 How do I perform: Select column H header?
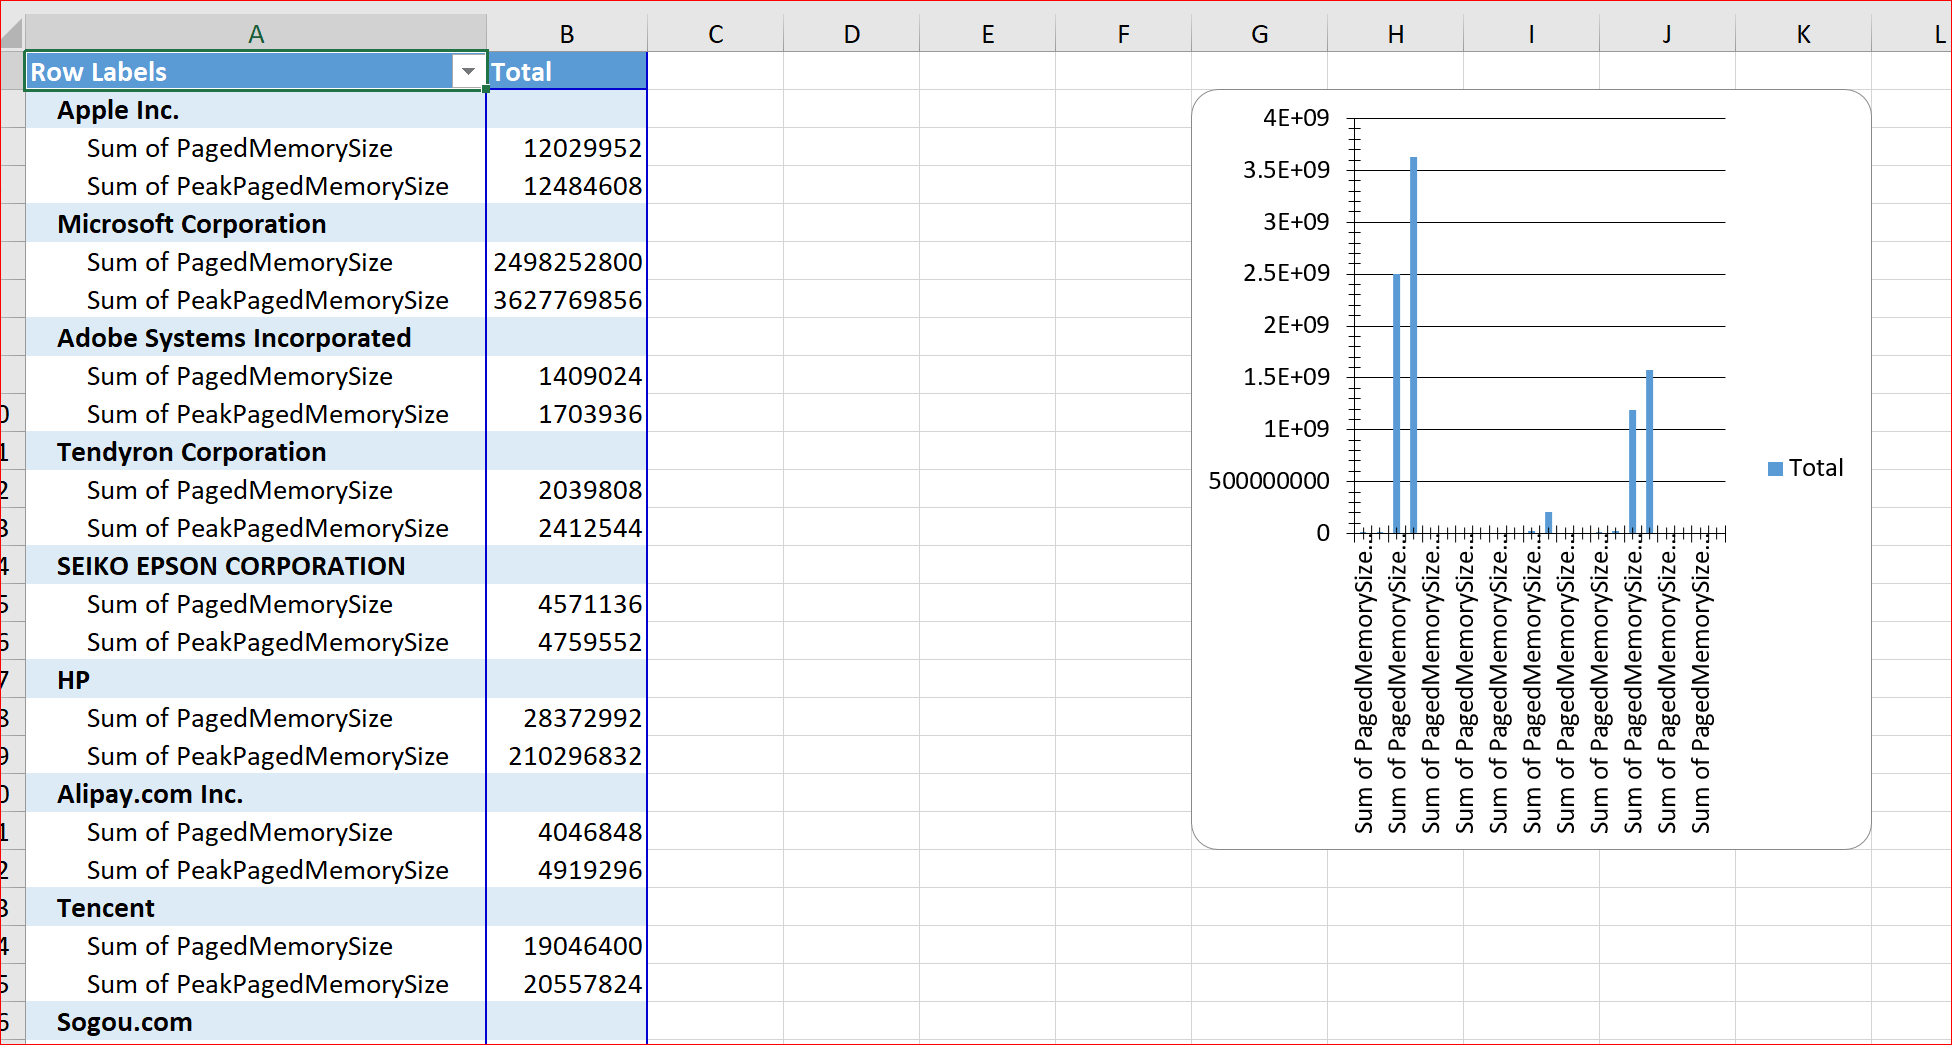1396,34
